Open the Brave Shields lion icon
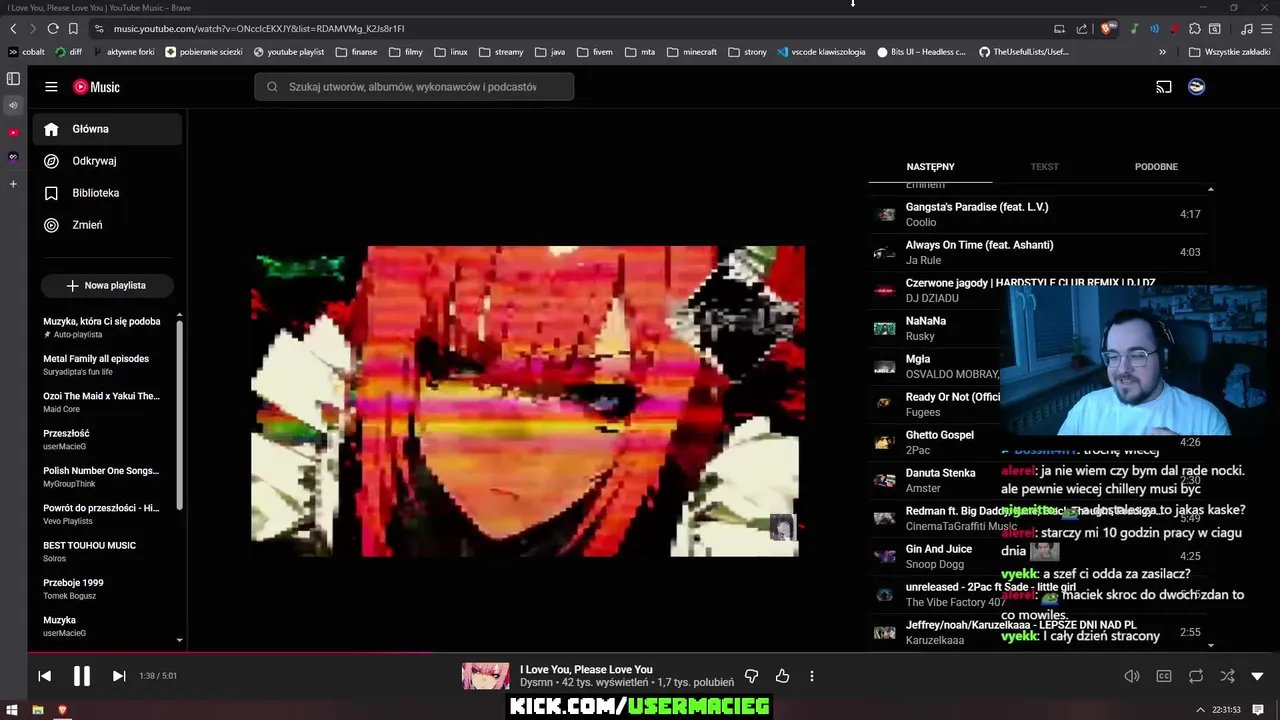Viewport: 1280px width, 720px height. pyautogui.click(x=1106, y=29)
